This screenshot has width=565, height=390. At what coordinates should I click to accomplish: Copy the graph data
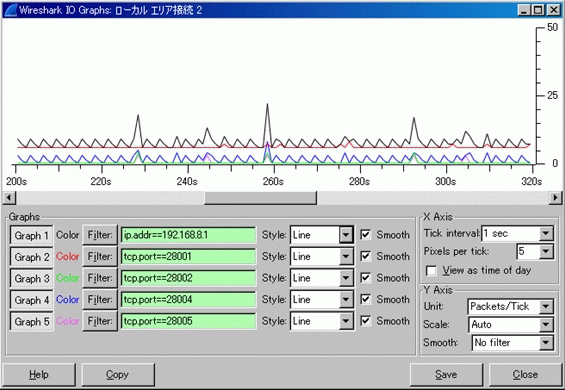(x=118, y=375)
